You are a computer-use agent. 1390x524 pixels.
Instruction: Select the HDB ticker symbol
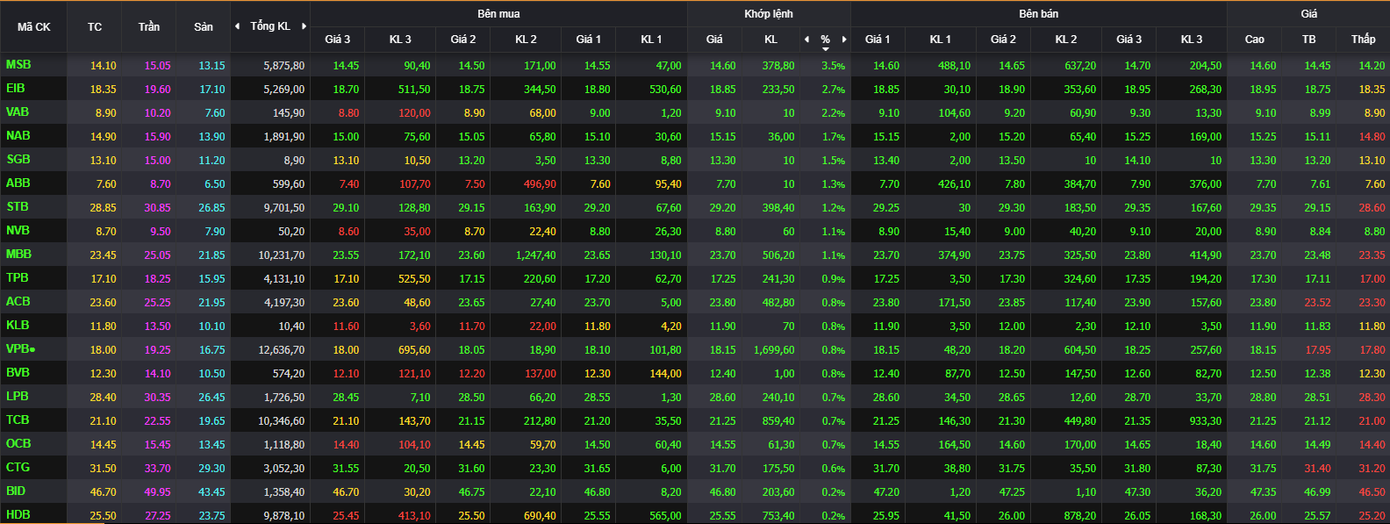(17, 515)
